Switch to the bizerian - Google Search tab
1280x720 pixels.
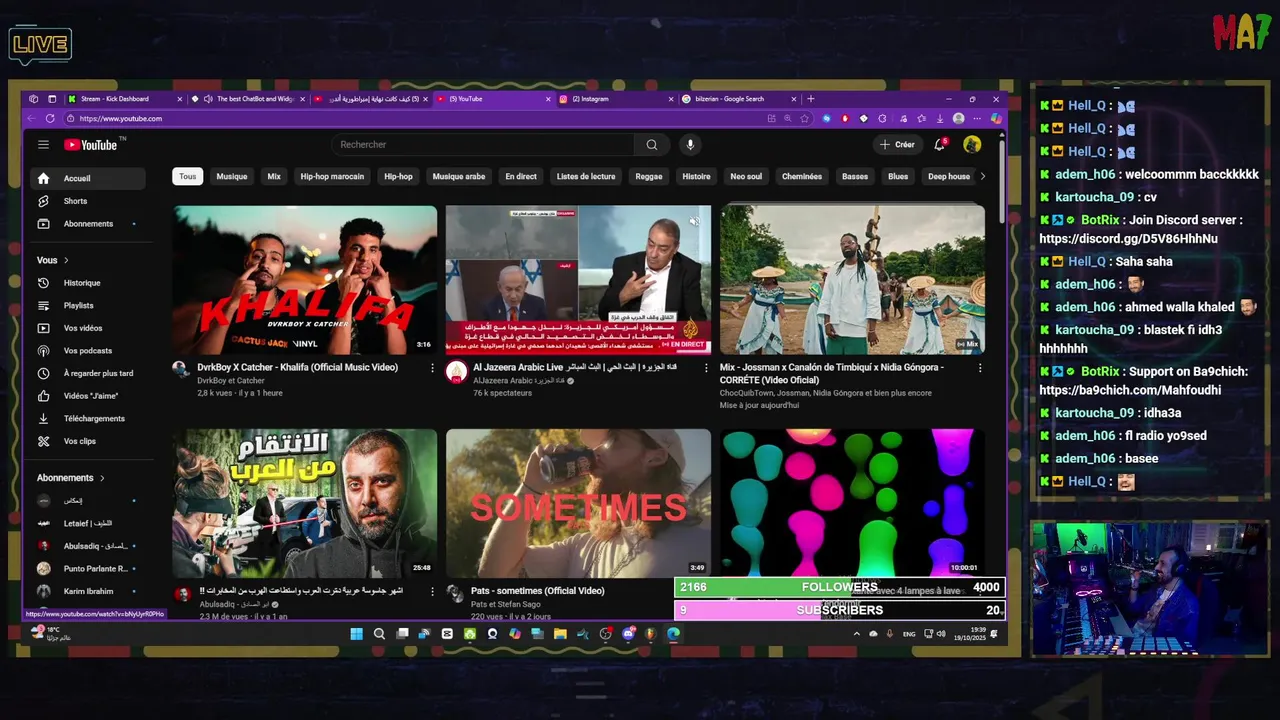738,99
